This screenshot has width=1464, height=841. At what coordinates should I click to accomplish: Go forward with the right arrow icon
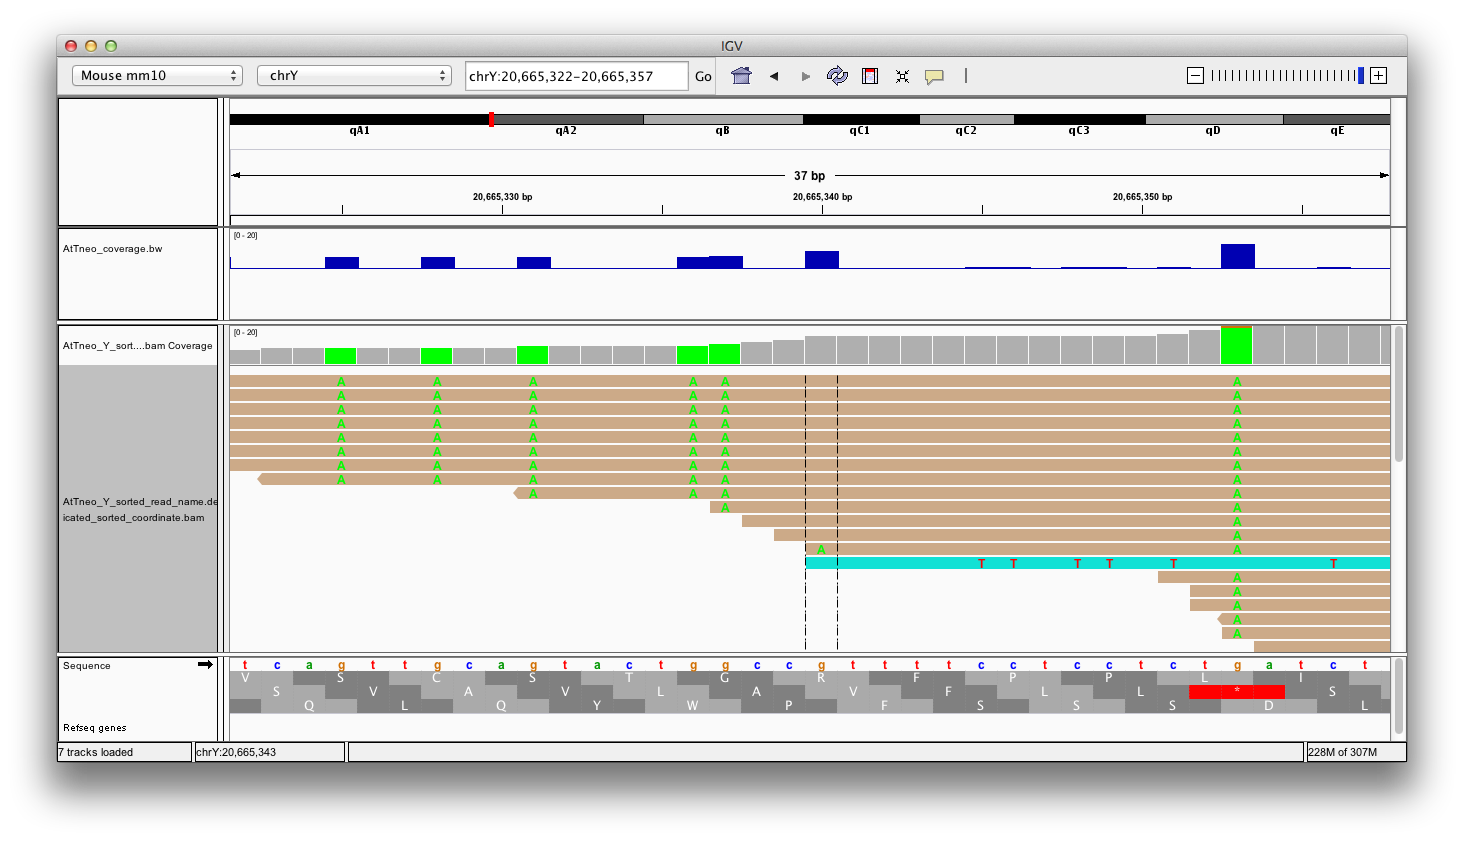pyautogui.click(x=806, y=76)
